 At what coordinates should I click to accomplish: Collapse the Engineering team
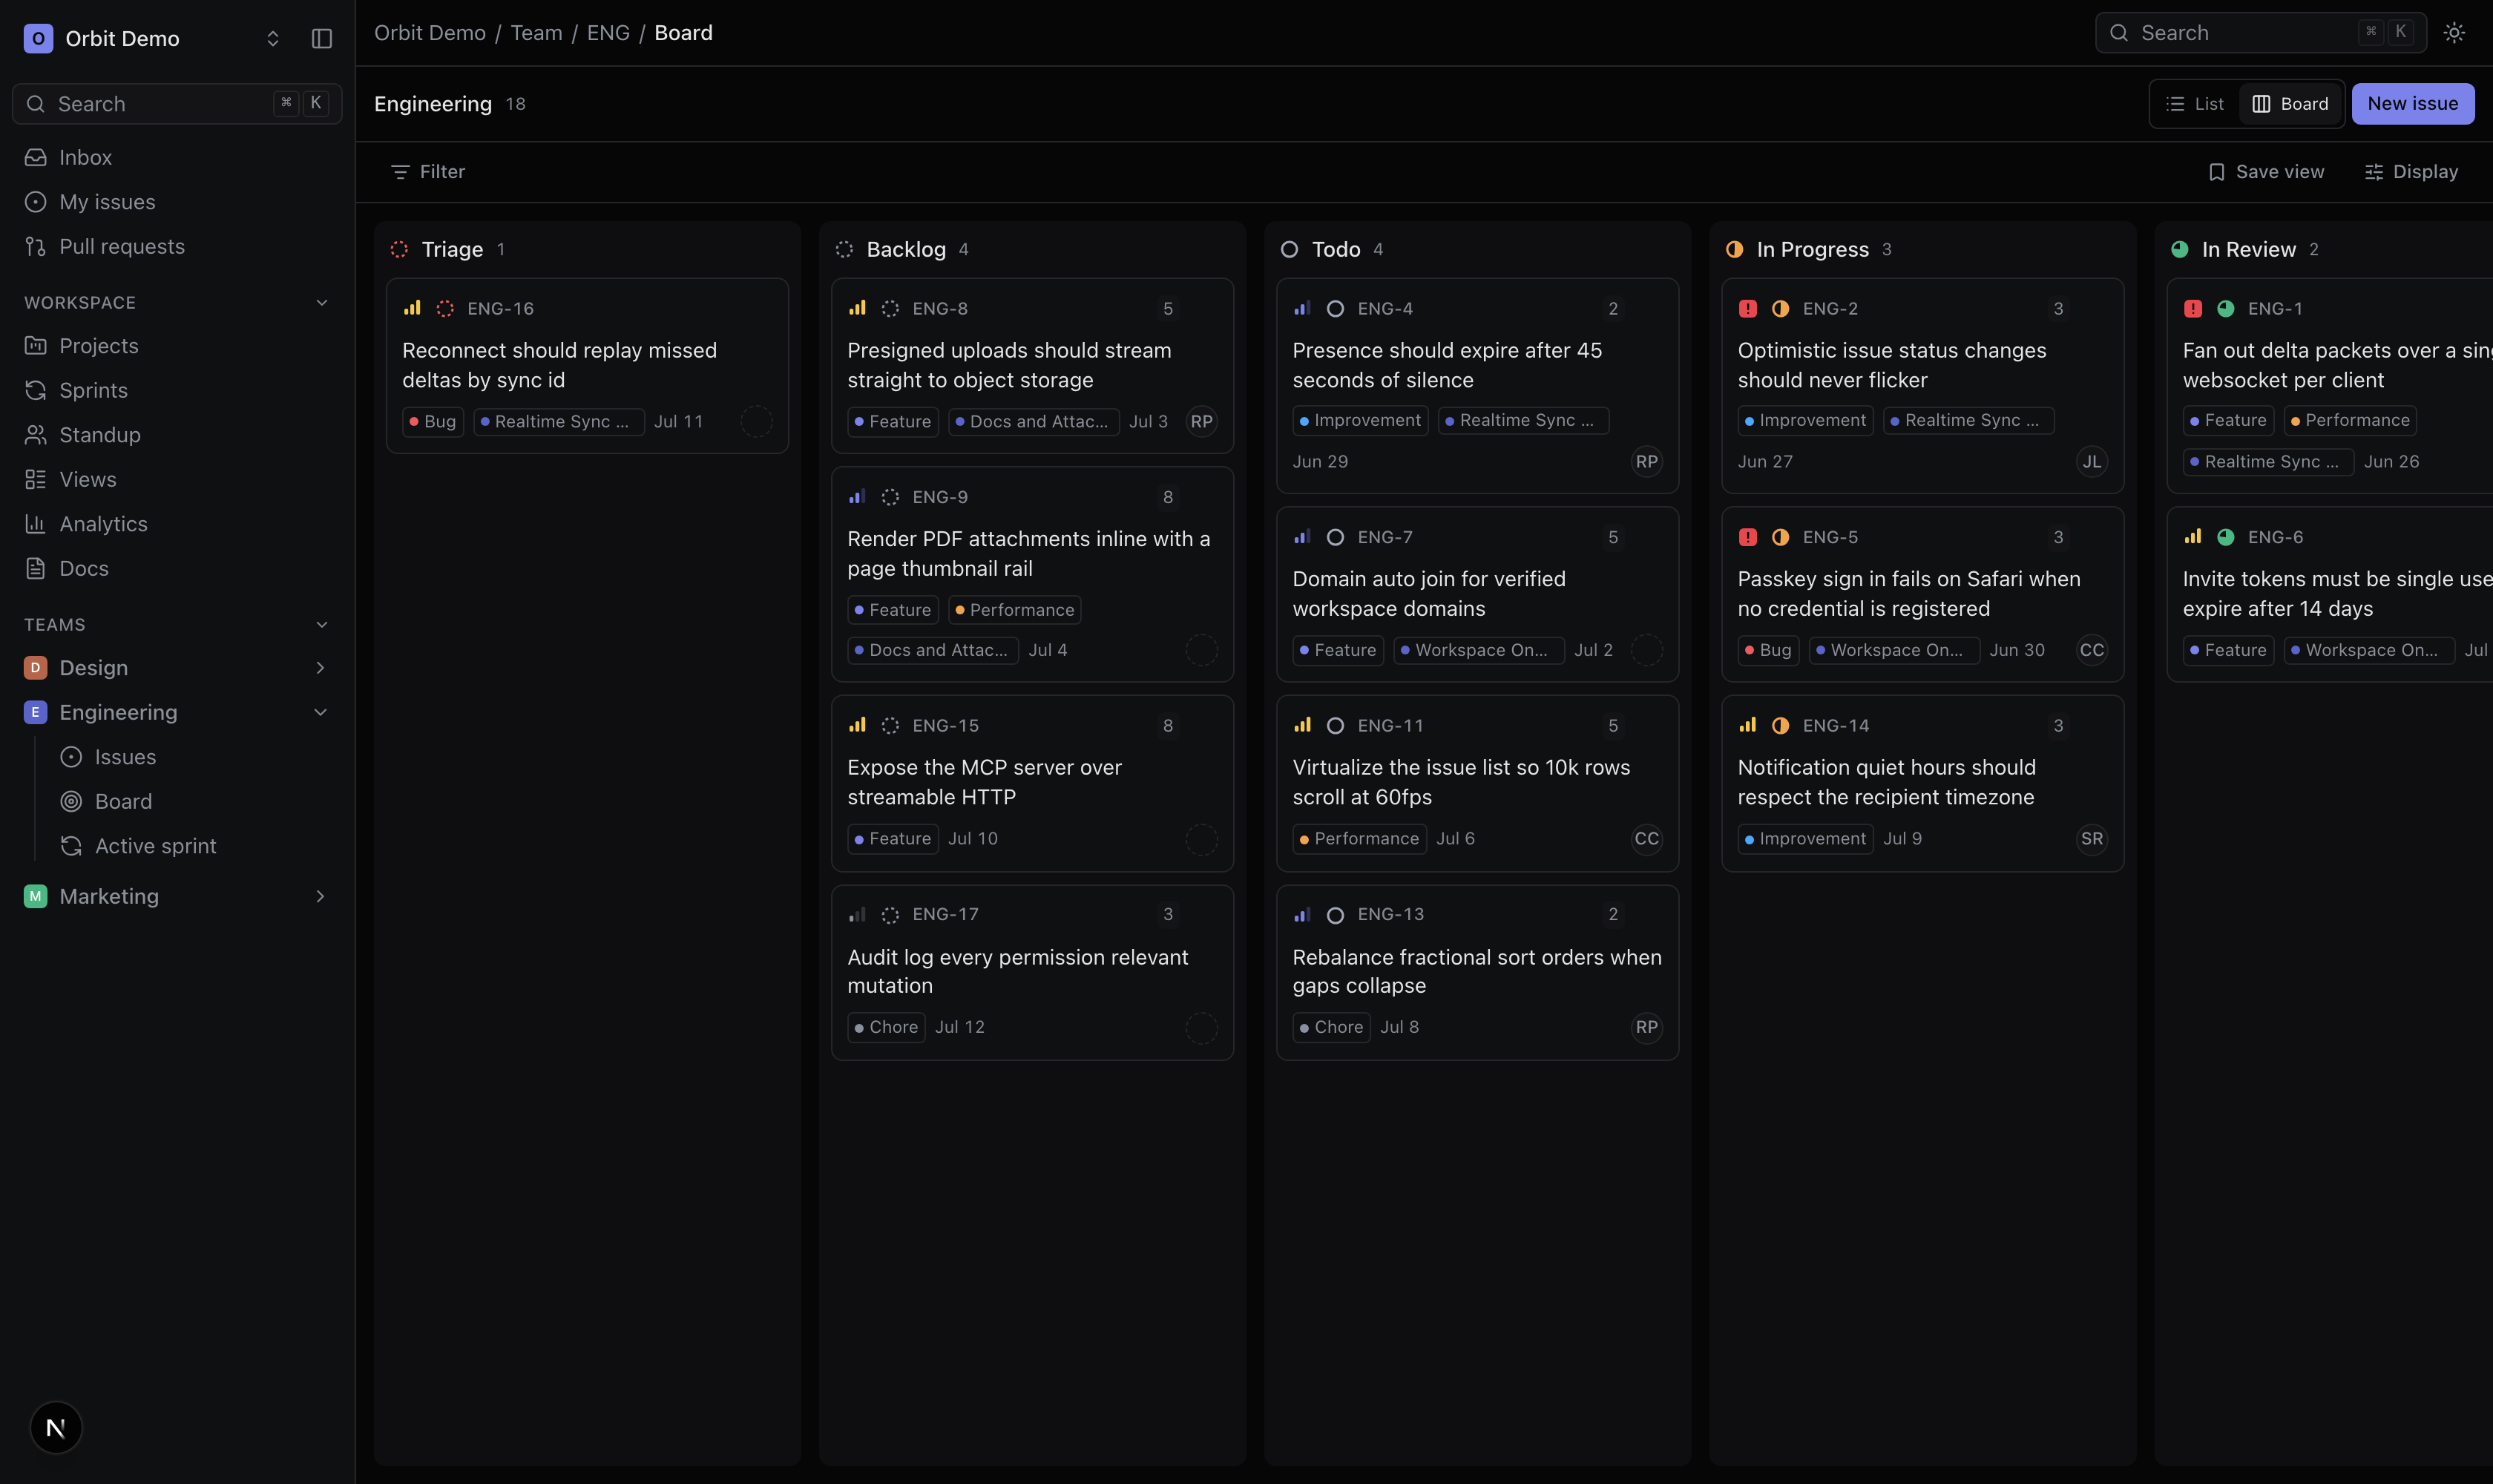coord(320,712)
